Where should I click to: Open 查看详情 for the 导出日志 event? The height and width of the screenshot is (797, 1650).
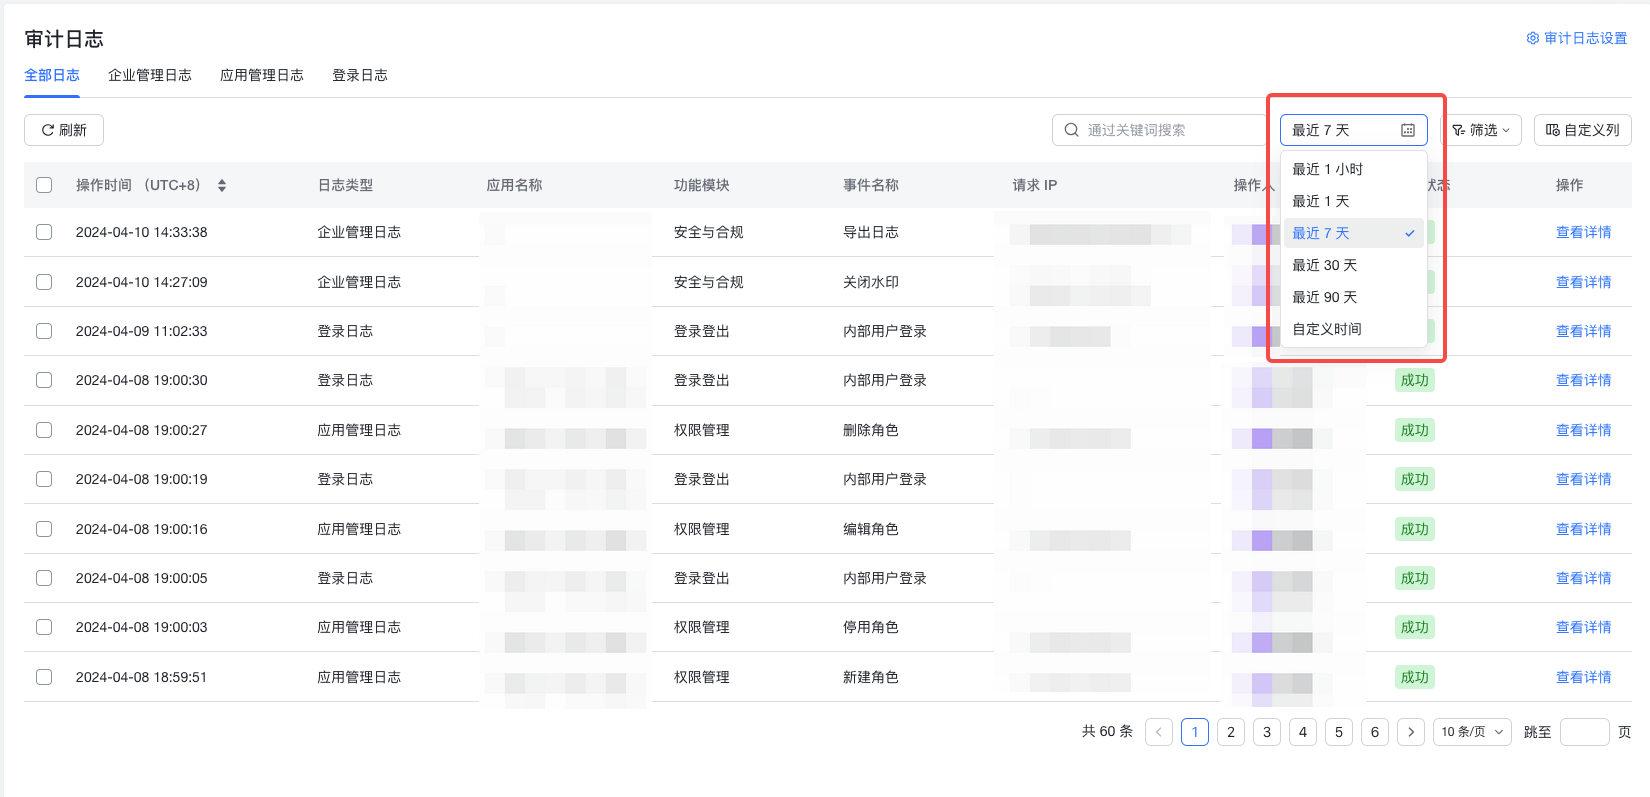(1583, 232)
